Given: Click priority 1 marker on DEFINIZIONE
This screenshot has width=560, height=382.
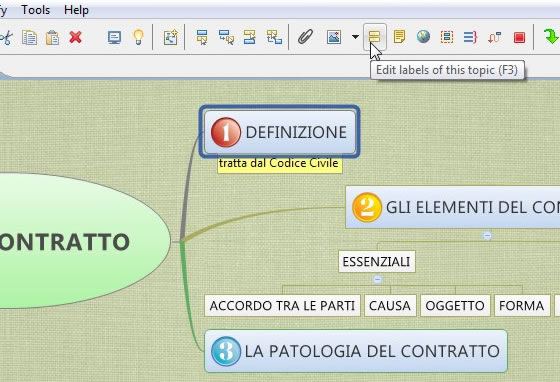Looking at the screenshot, I should coord(226,132).
